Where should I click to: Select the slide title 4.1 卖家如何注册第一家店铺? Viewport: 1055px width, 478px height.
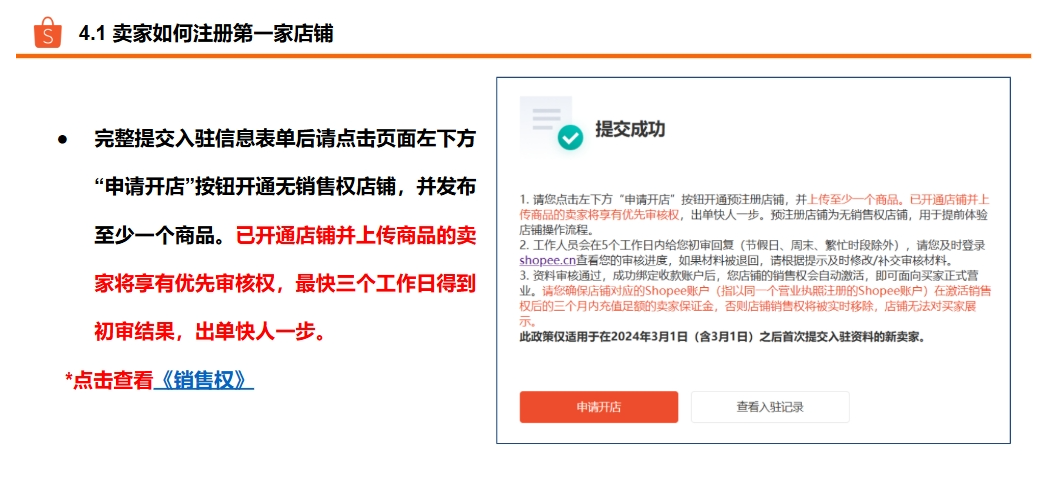point(206,34)
